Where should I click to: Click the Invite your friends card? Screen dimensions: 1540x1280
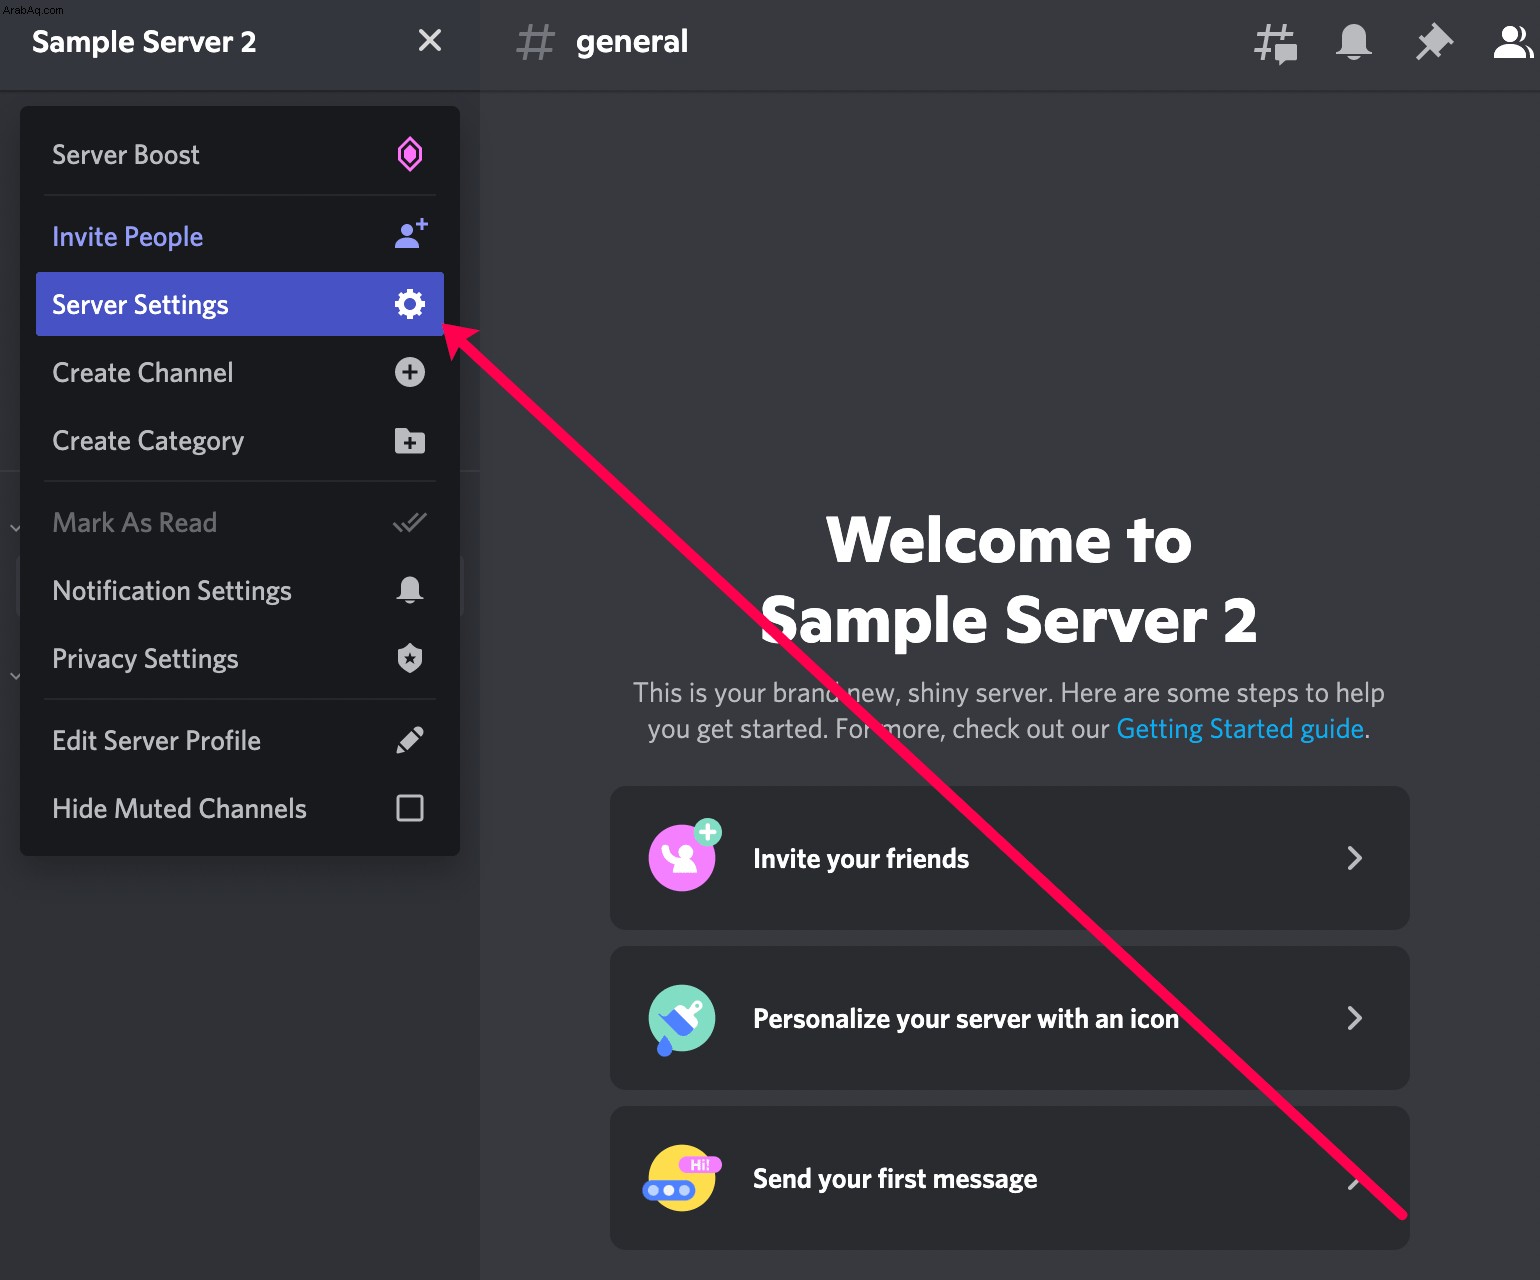(1010, 858)
